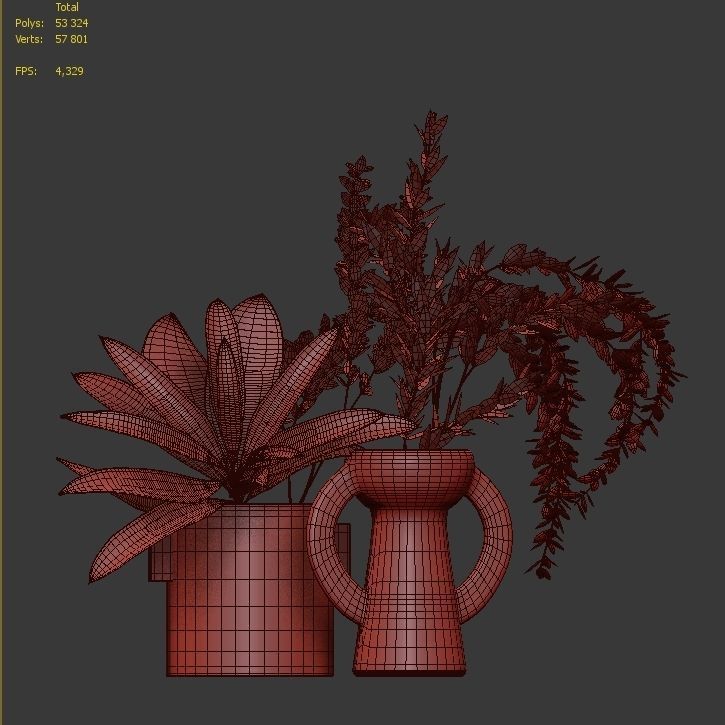Click the 'Verts:' label
Viewport: 725px width, 725px height.
[x=29, y=39]
